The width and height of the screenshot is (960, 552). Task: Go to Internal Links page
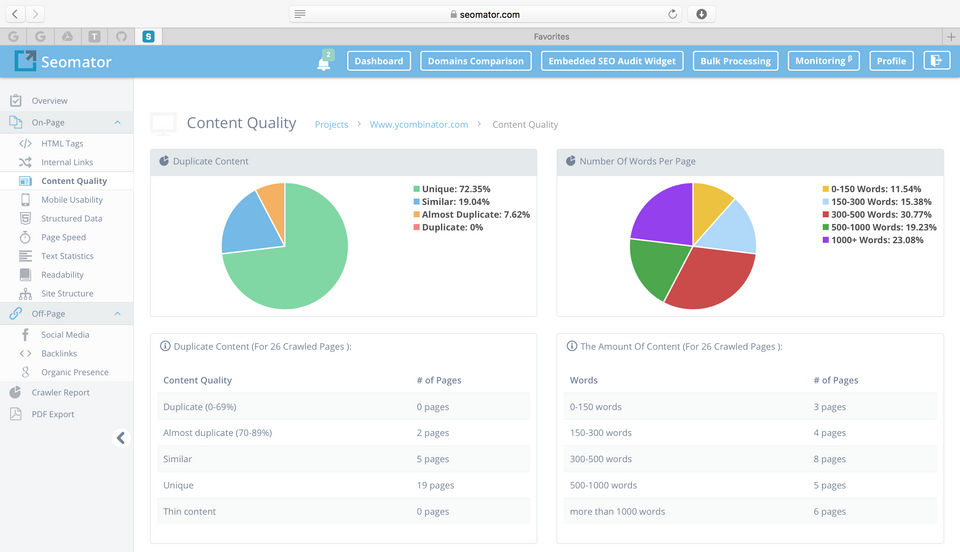tap(67, 162)
